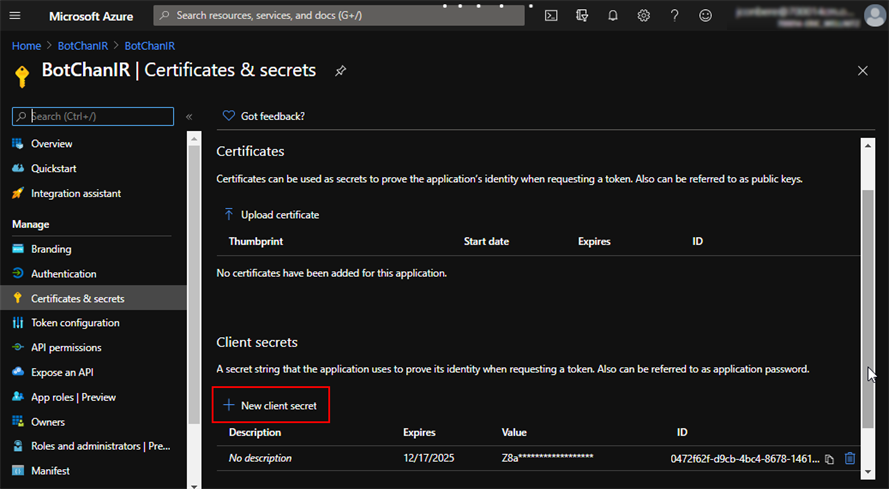Click the certificates Expires column header
Image resolution: width=889 pixels, height=489 pixels.
click(x=594, y=242)
